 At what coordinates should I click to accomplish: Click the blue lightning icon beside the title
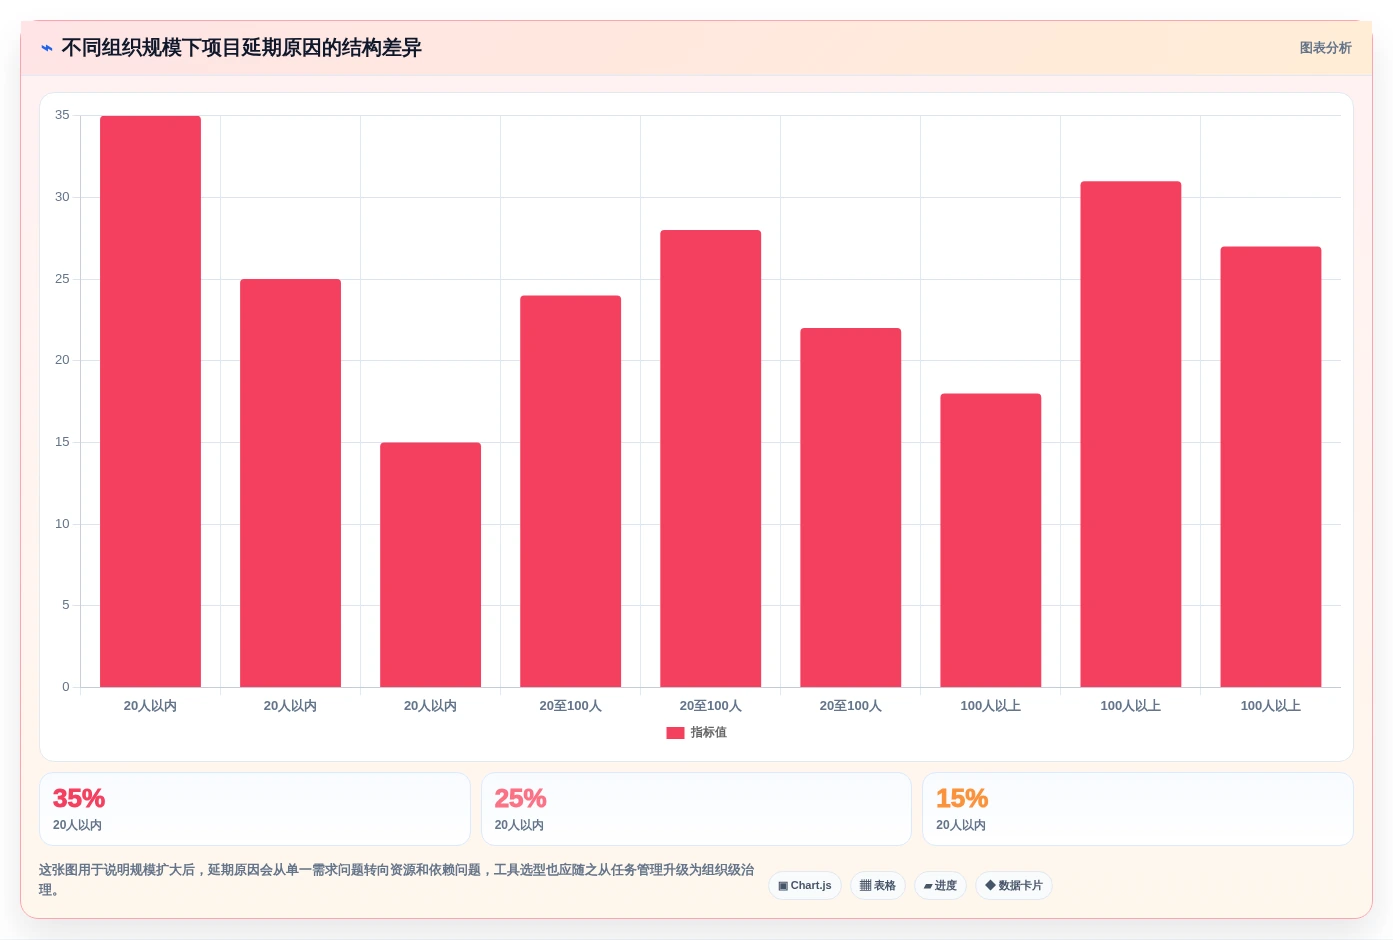(47, 48)
